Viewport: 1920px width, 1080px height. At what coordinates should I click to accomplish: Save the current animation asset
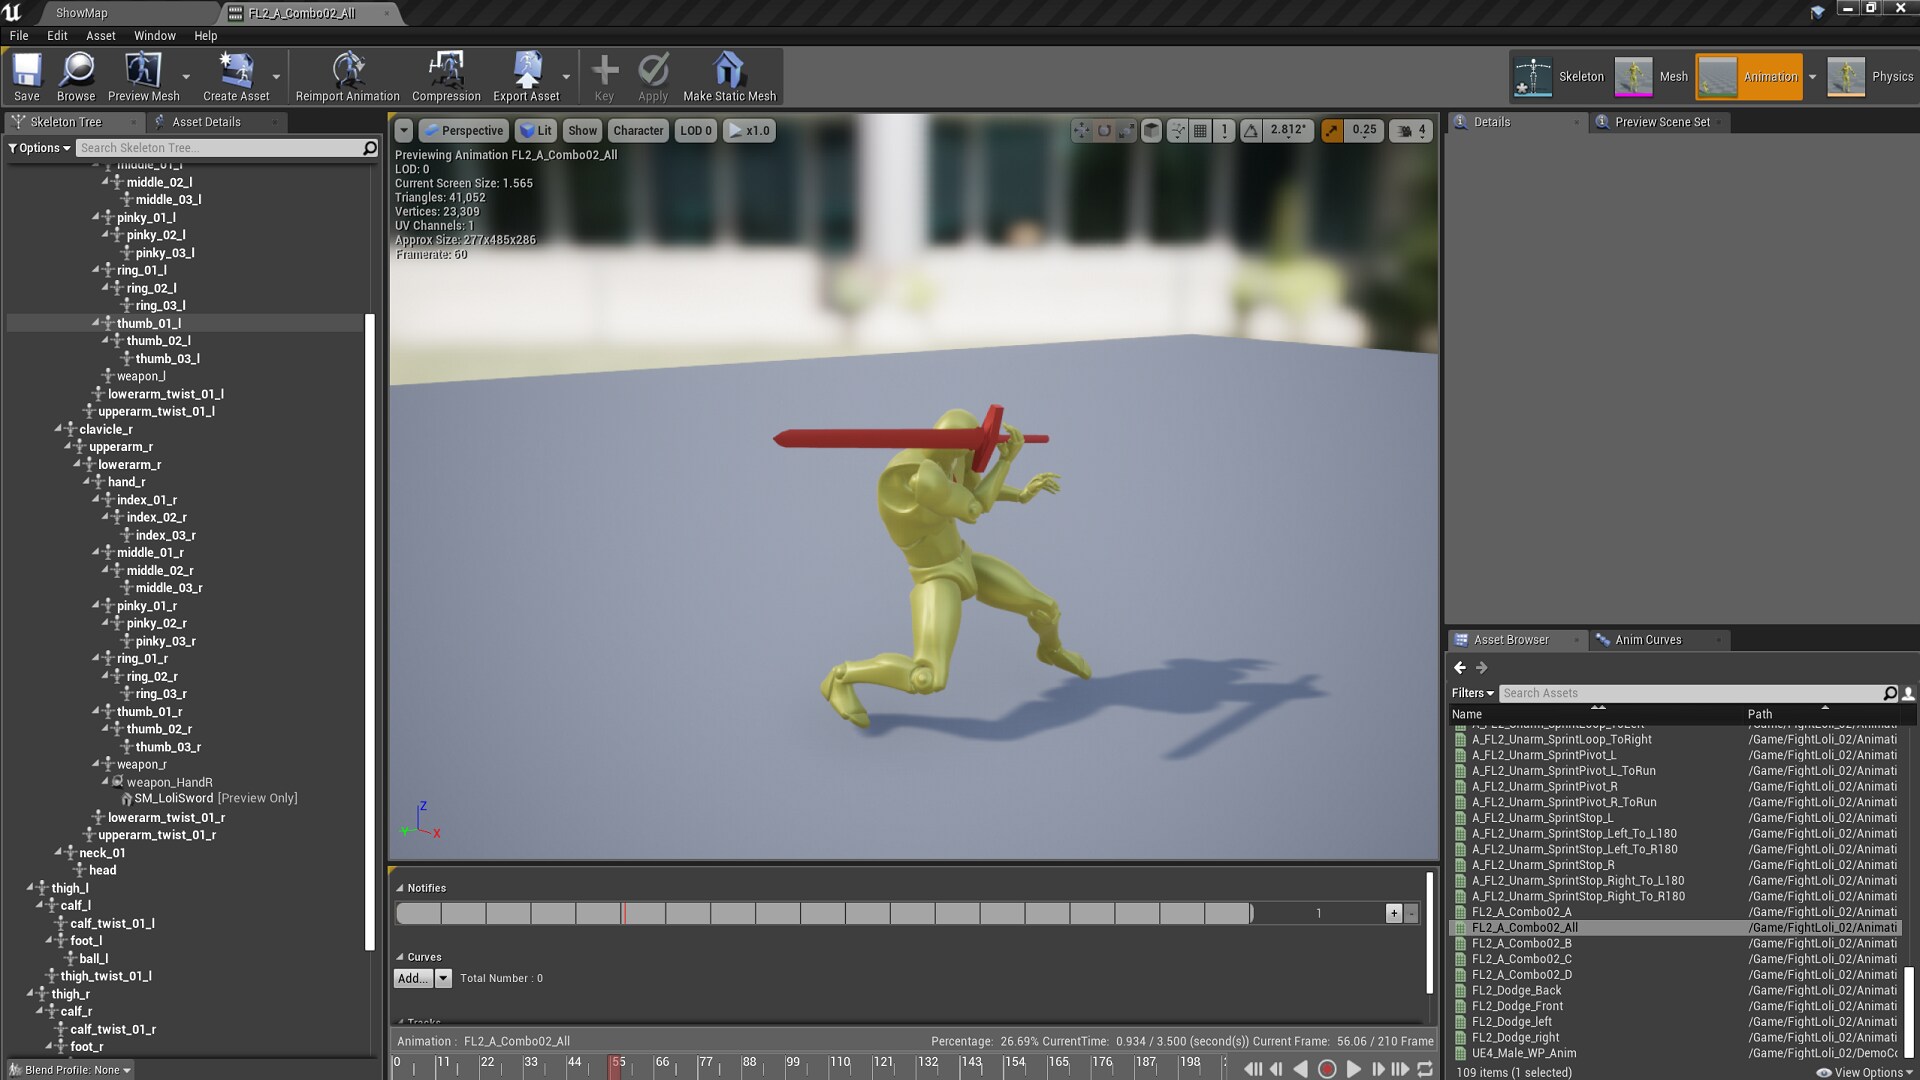click(x=25, y=75)
